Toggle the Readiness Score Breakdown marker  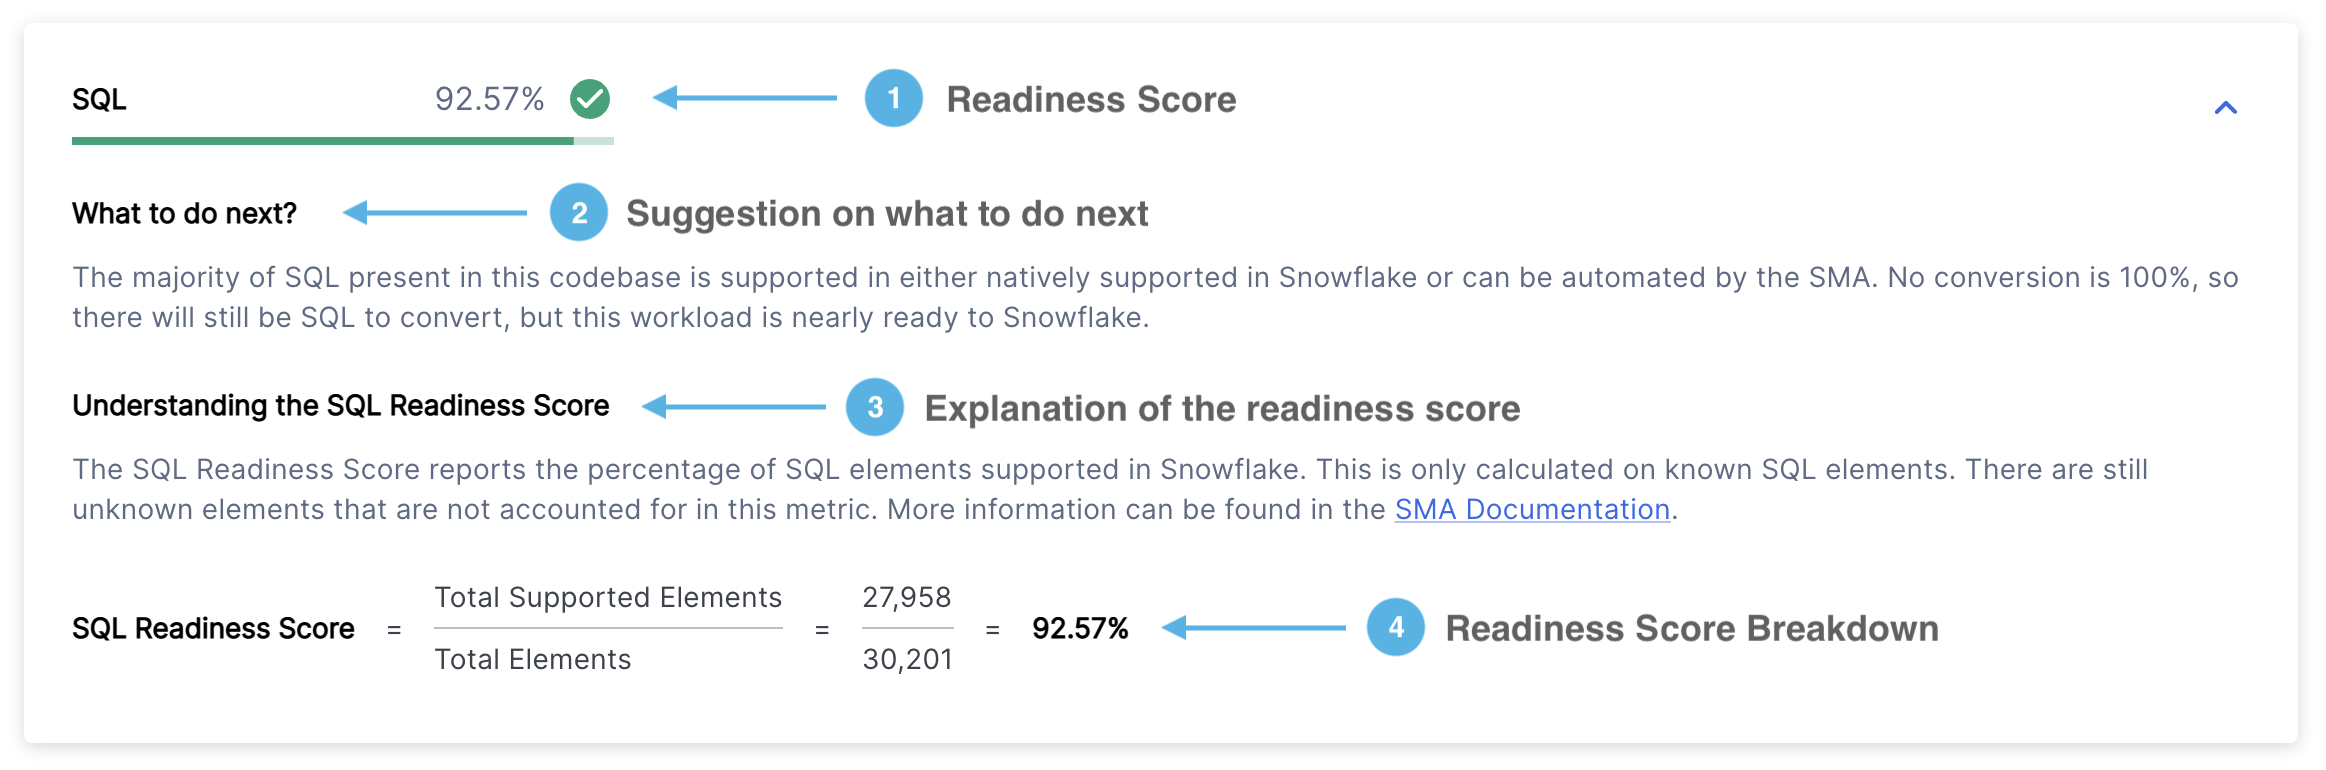point(1396,627)
